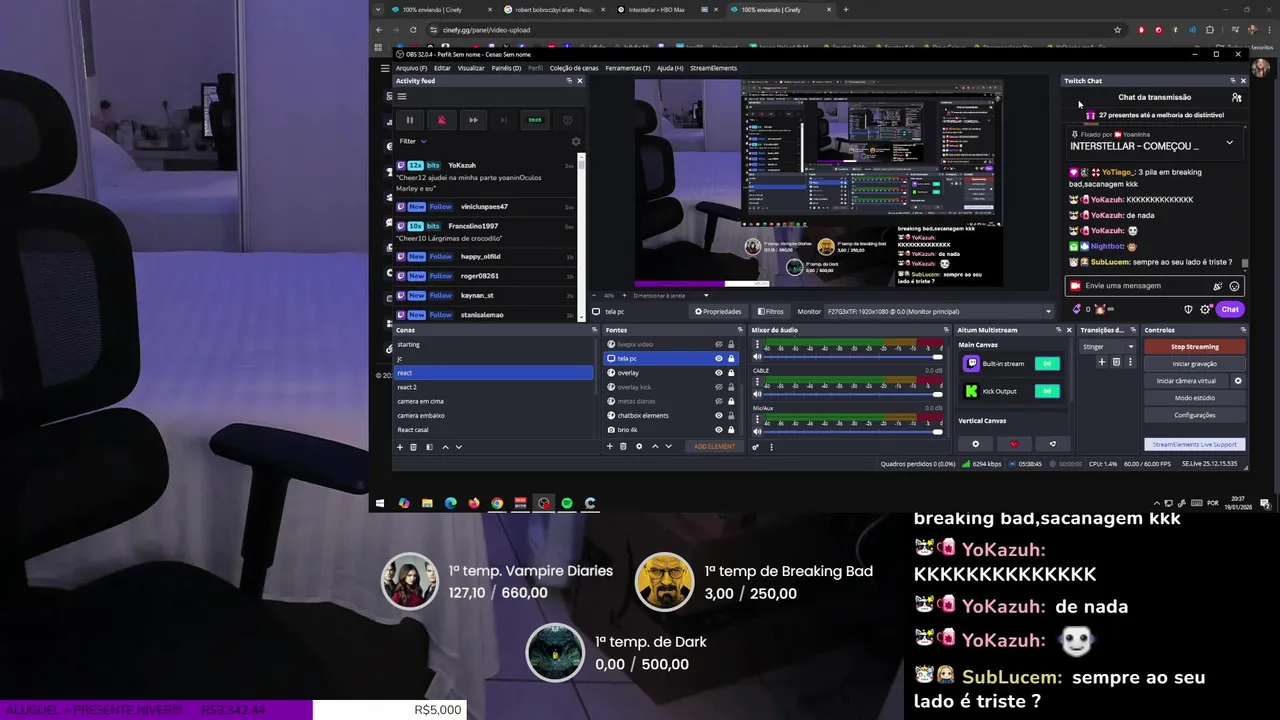Open advanced audio properties gears icon
Viewport: 1280px width, 720px height.
(x=756, y=447)
